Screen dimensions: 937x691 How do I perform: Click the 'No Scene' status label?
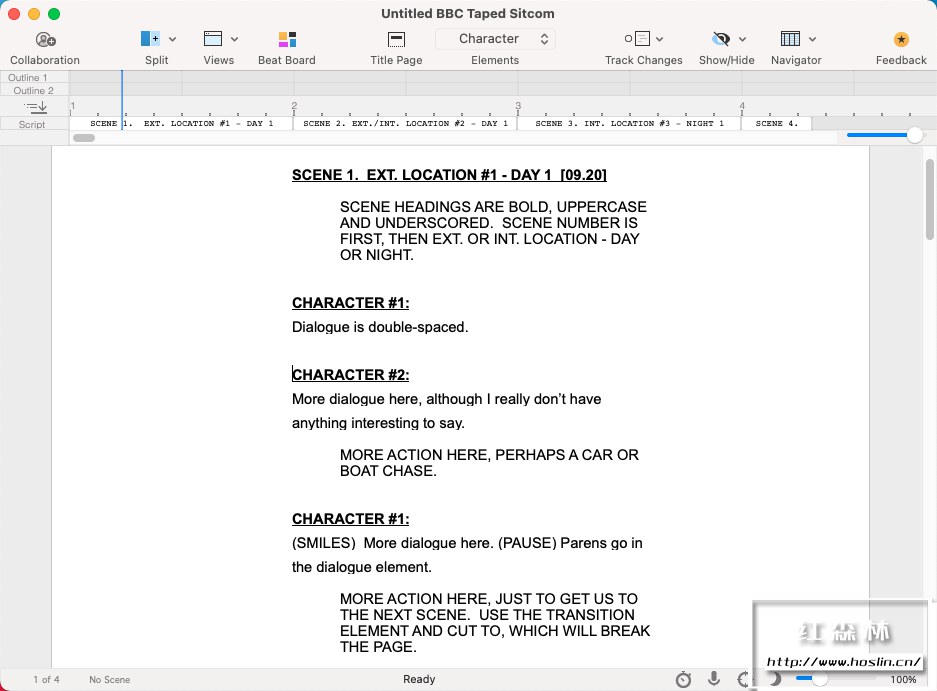point(109,680)
